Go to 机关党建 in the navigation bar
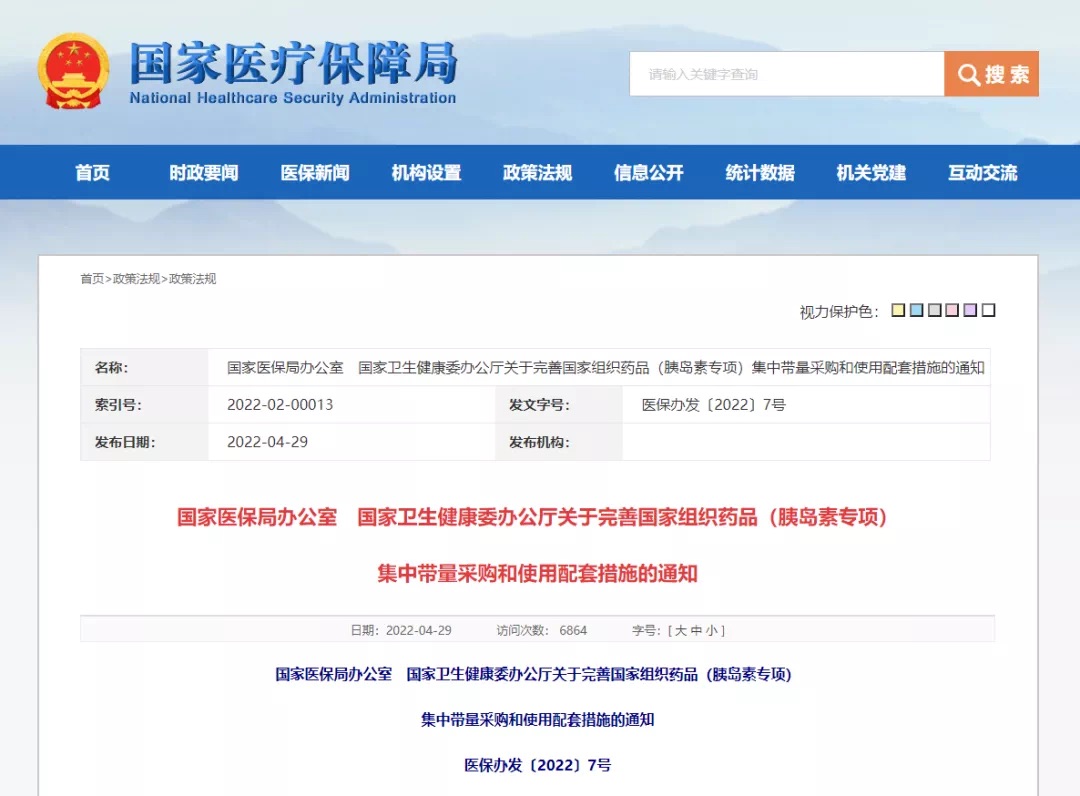Screen dimensions: 1080x796 [871, 172]
